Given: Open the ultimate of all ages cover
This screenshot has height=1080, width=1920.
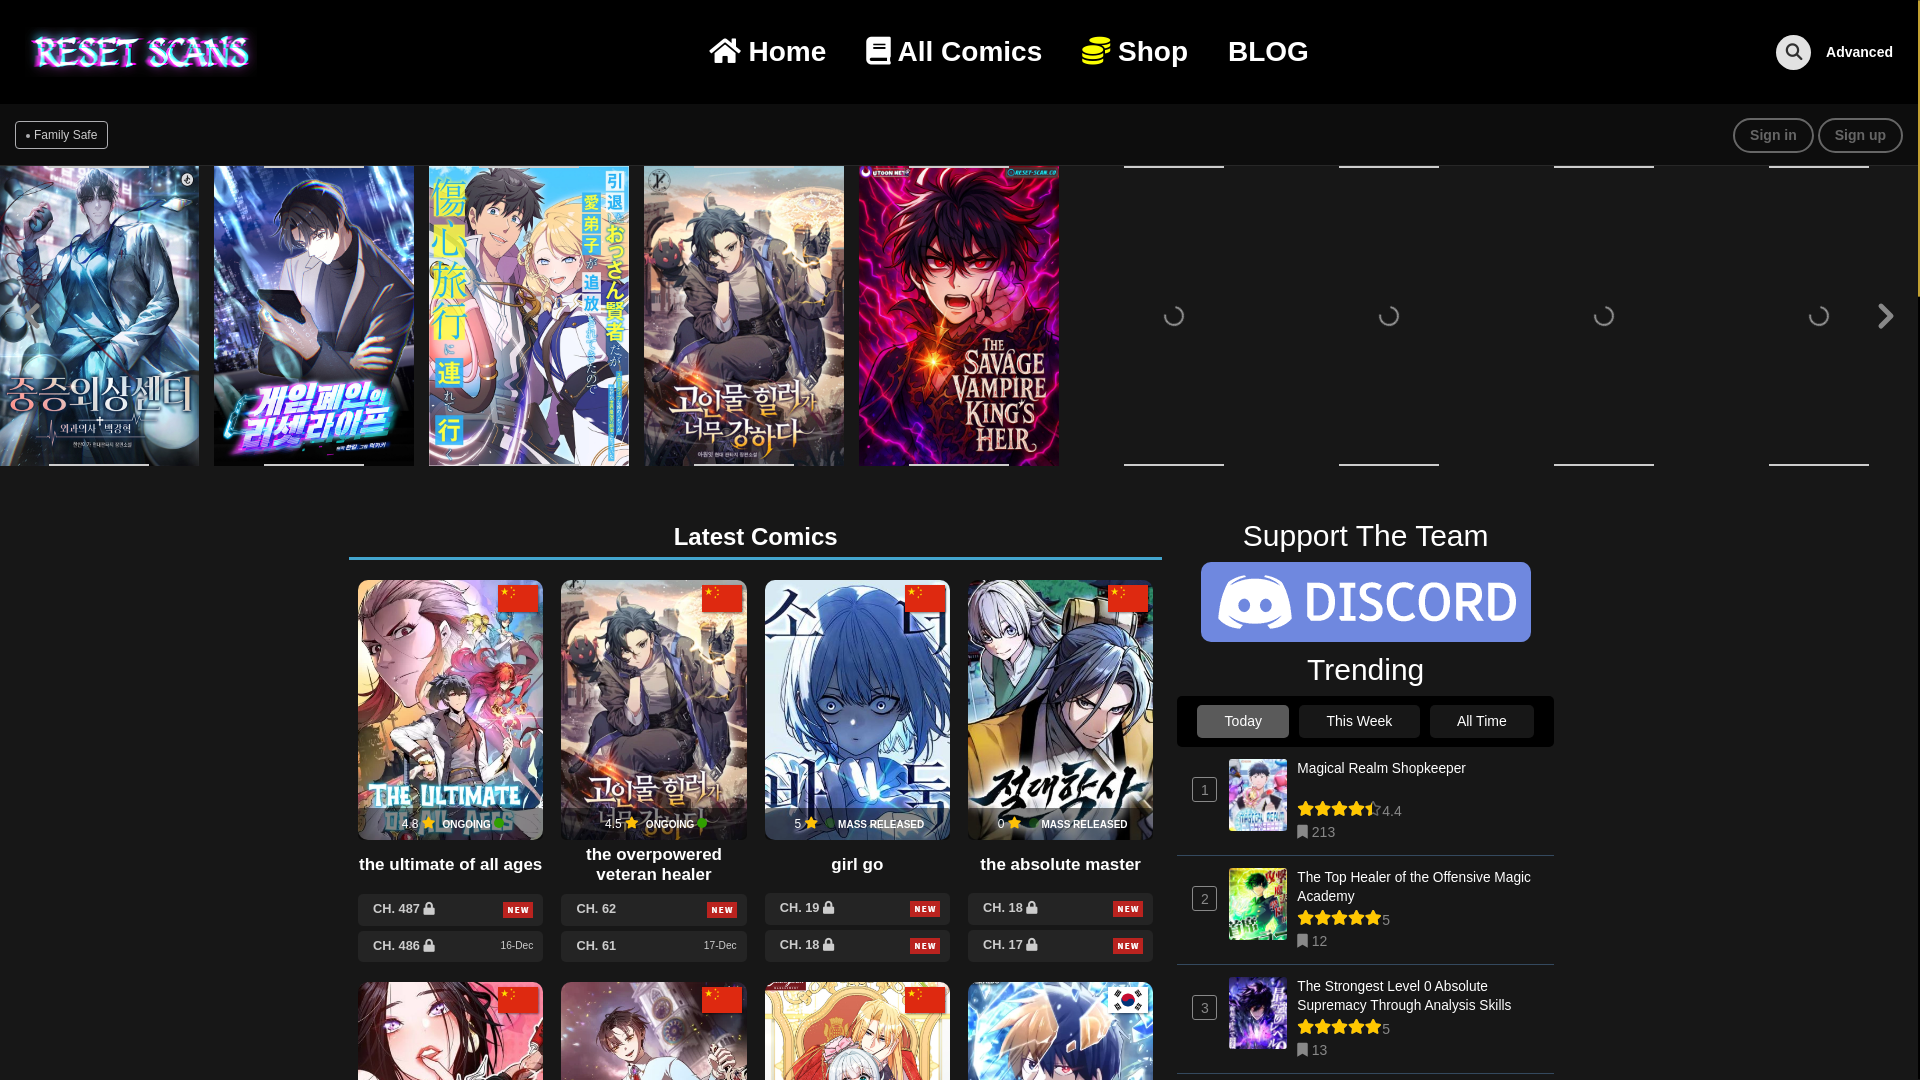Looking at the screenshot, I should pyautogui.click(x=450, y=710).
